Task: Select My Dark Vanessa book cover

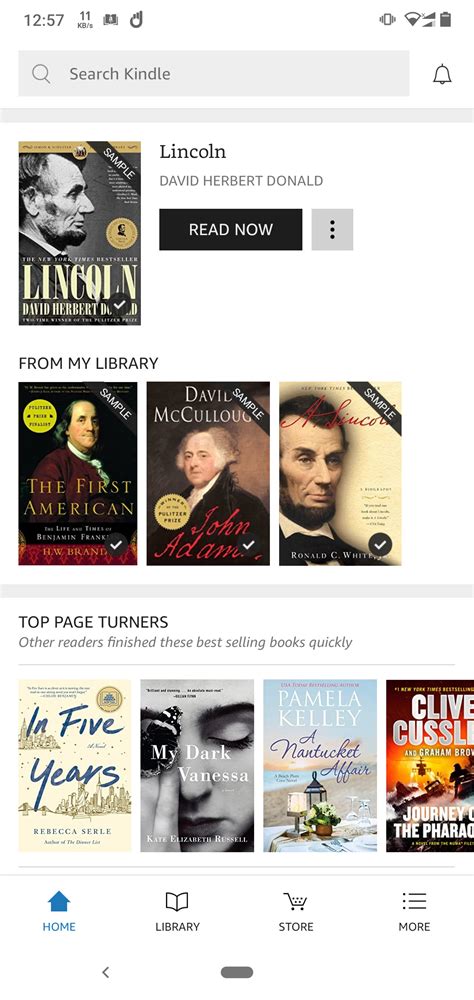Action: [197, 765]
